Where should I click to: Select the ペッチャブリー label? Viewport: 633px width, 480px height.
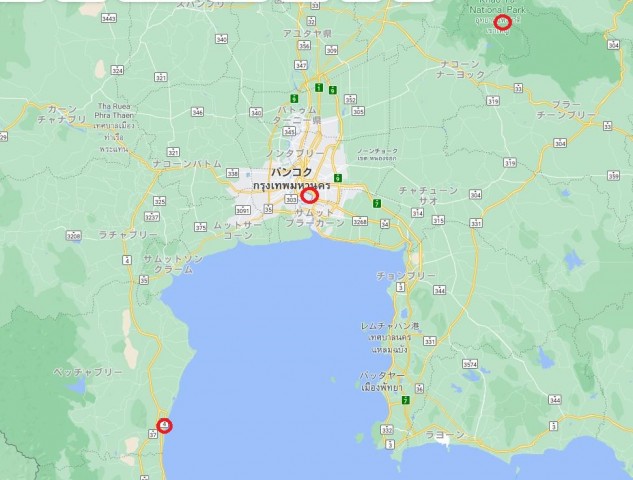pos(88,372)
